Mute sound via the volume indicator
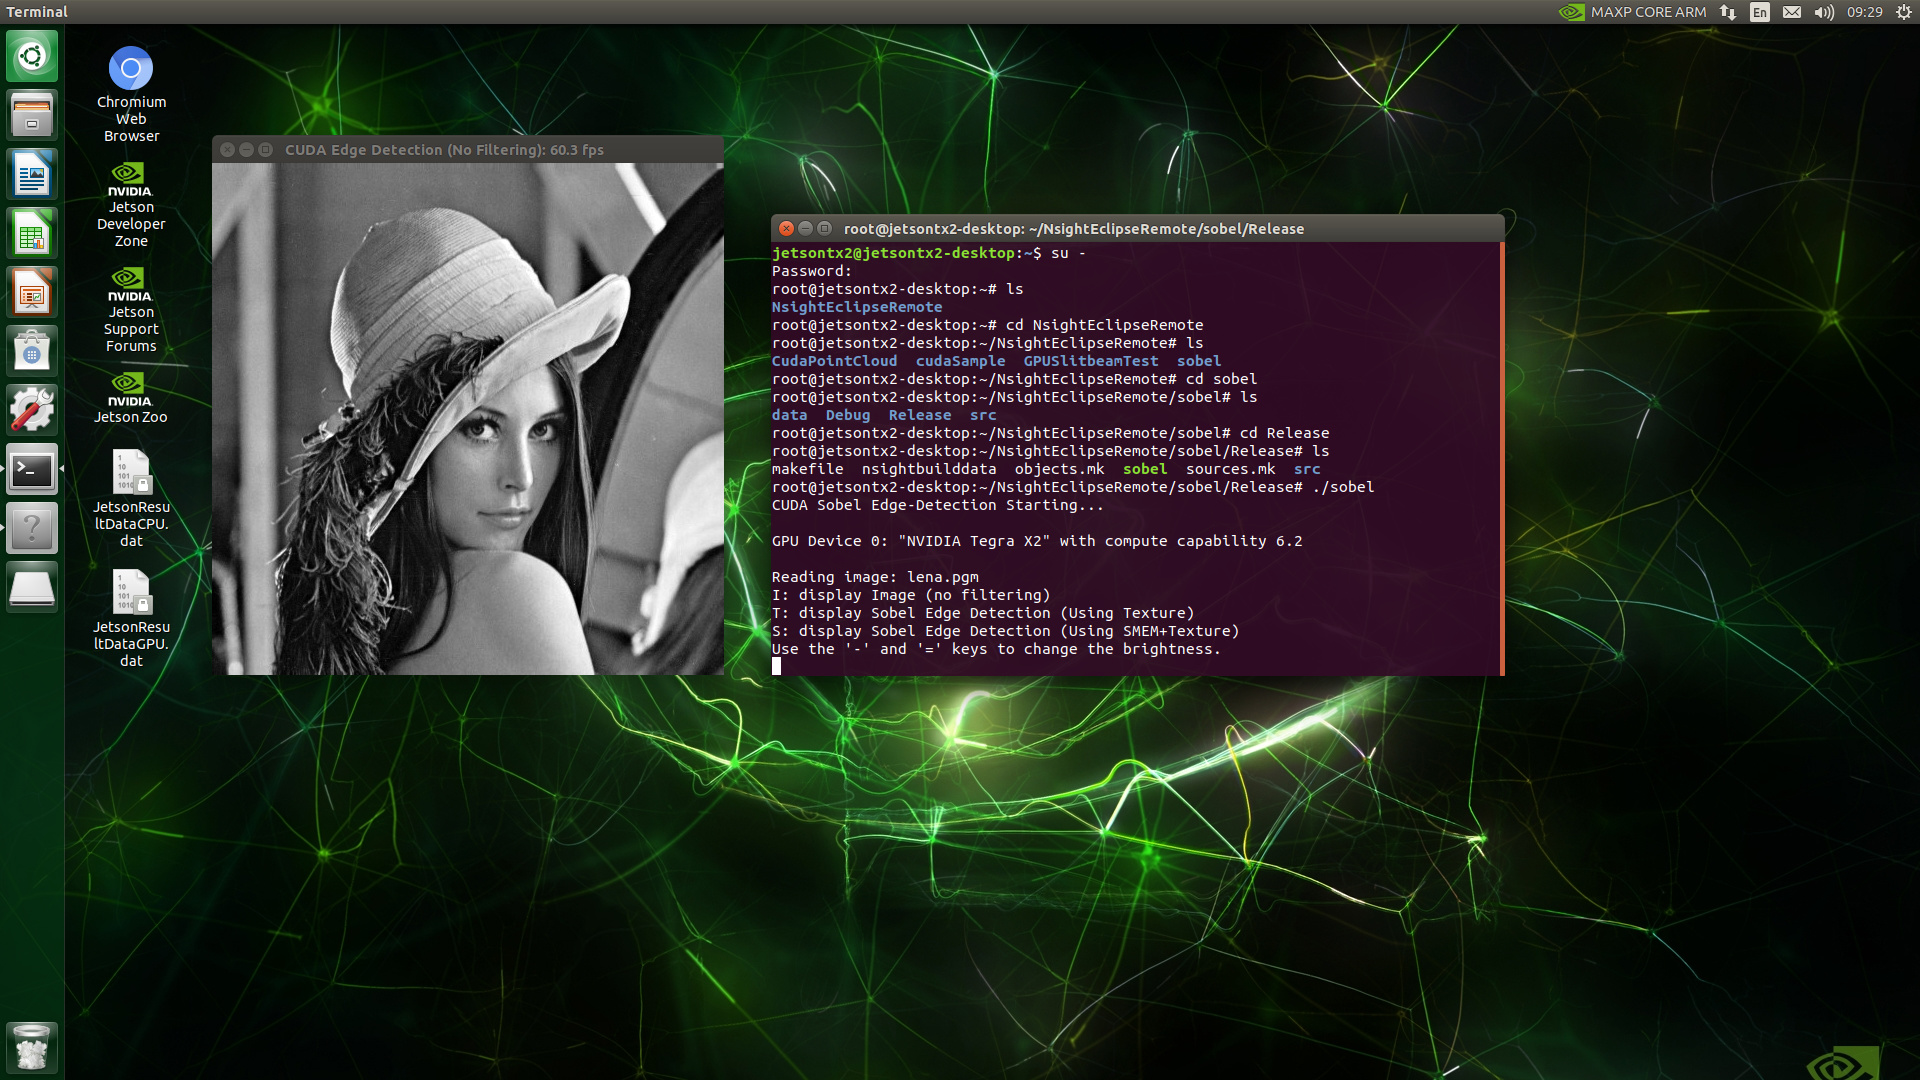Viewport: 1920px width, 1080px height. click(1824, 12)
